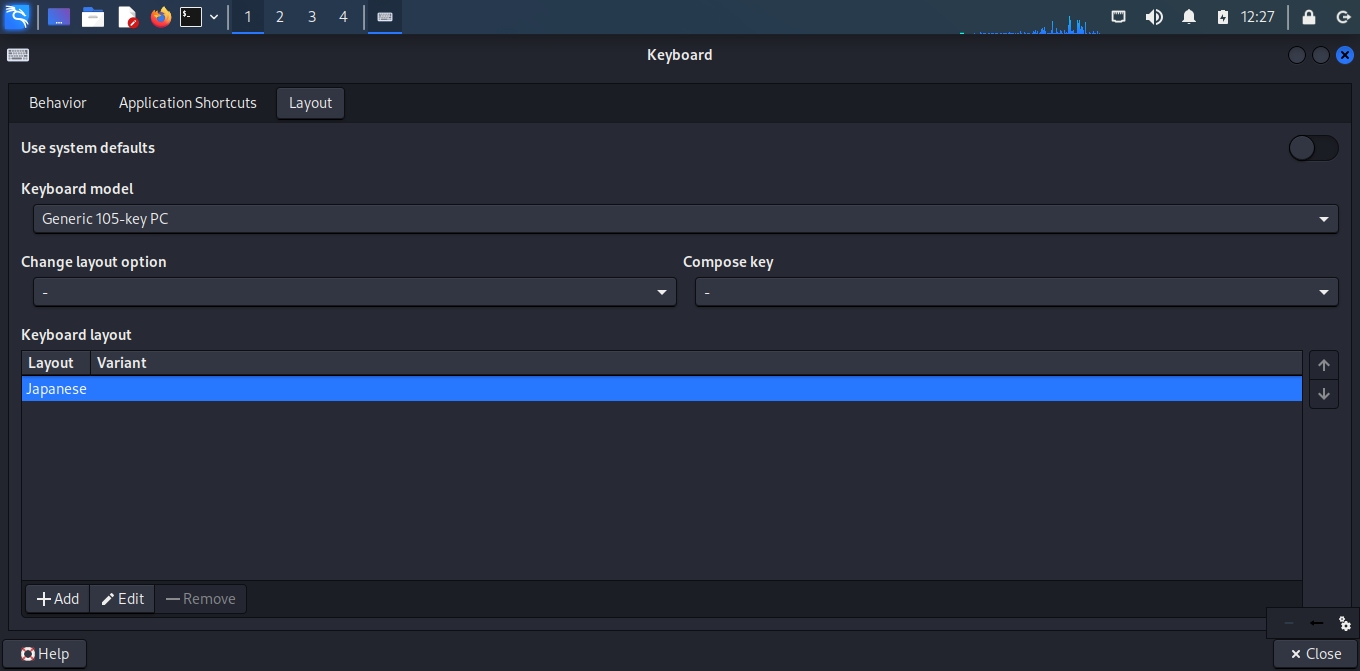
Task: Click the Remove layout button
Action: pos(201,599)
